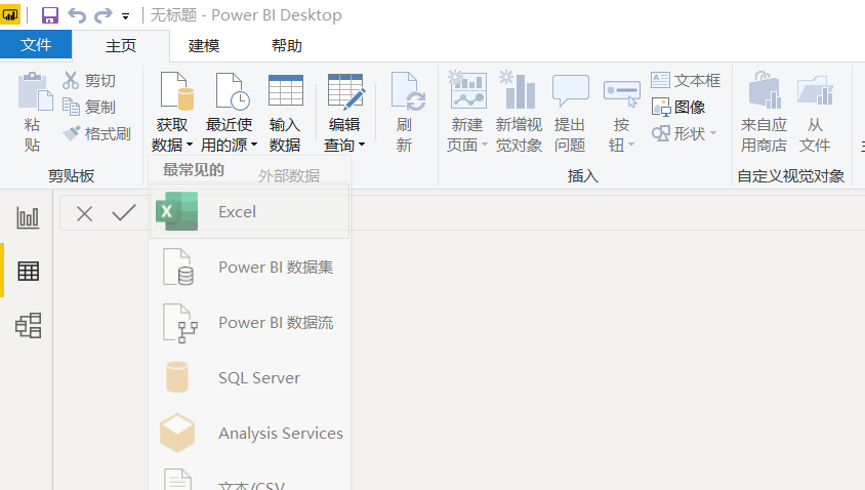Insert a 文本框 text box

point(686,81)
